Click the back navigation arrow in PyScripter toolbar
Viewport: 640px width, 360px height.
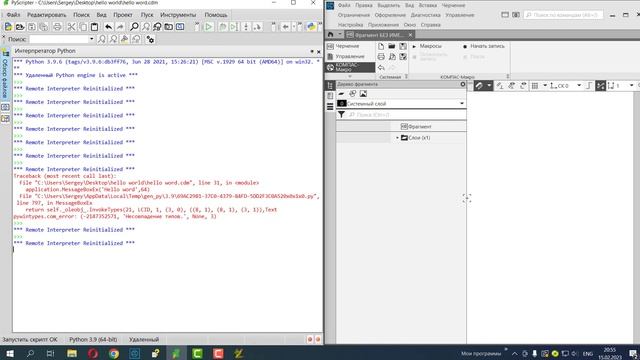[285, 27]
